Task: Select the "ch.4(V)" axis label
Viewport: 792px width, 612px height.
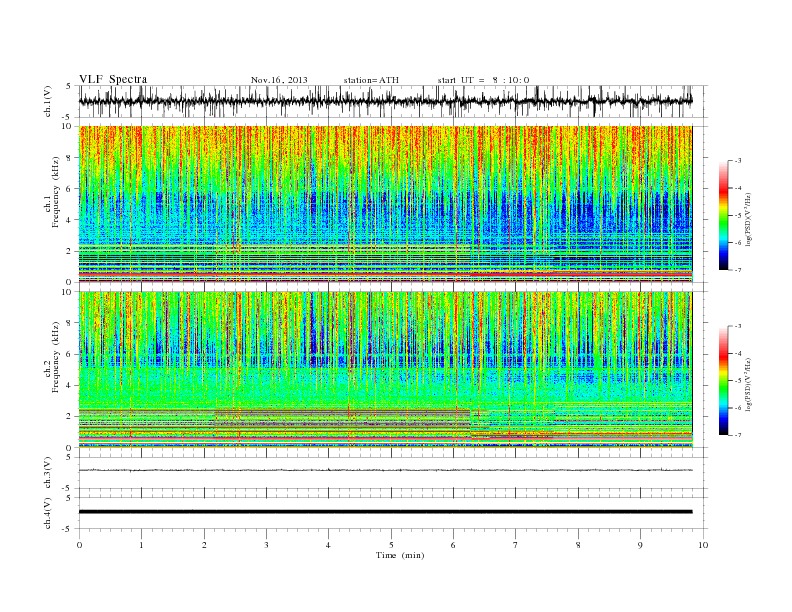Action: click(48, 513)
